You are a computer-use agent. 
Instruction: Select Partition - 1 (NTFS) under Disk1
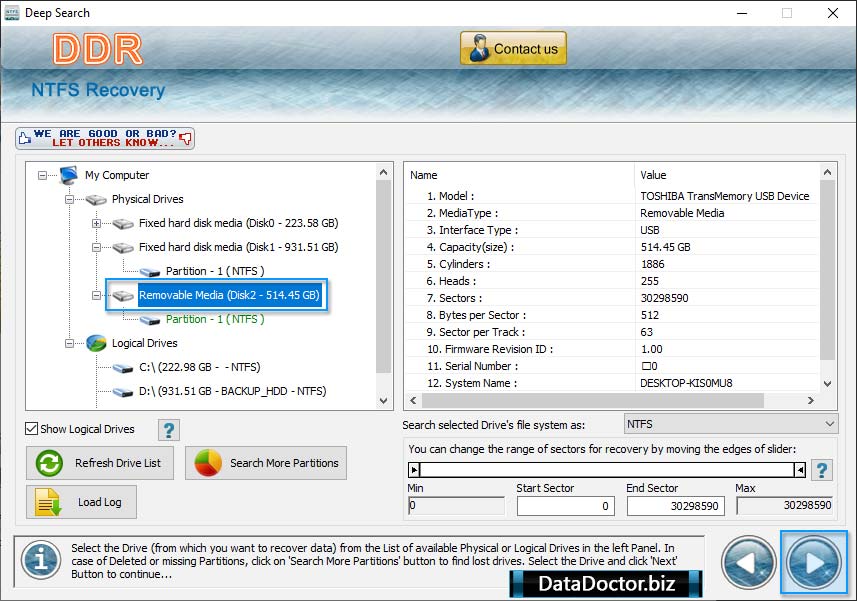click(215, 271)
